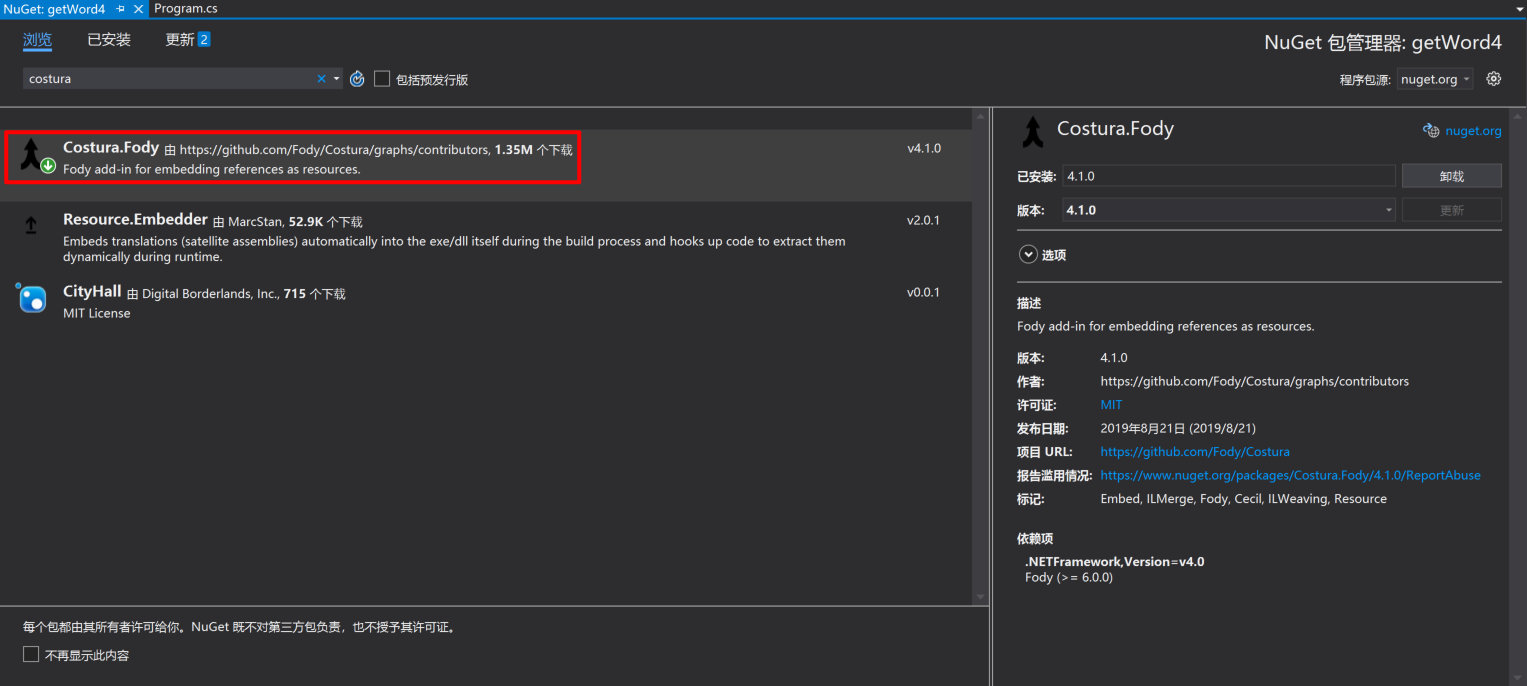1527x686 pixels.
Task: Click the Costura.Fody icon in detail pane
Action: [x=1031, y=132]
